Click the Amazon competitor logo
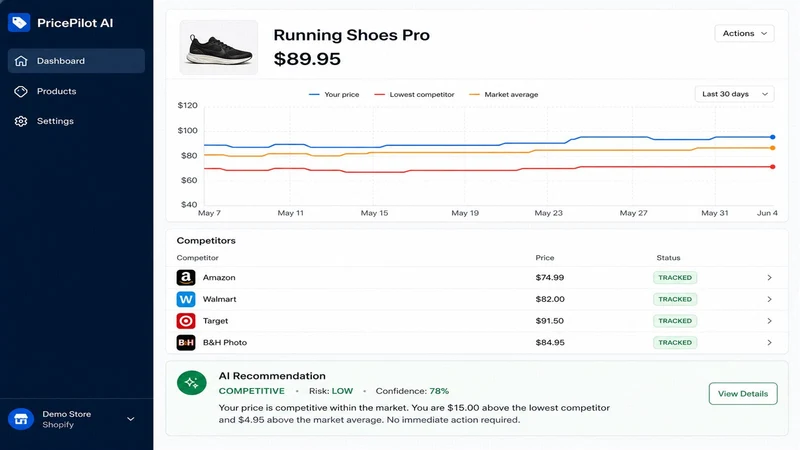This screenshot has width=800, height=450. coord(186,278)
